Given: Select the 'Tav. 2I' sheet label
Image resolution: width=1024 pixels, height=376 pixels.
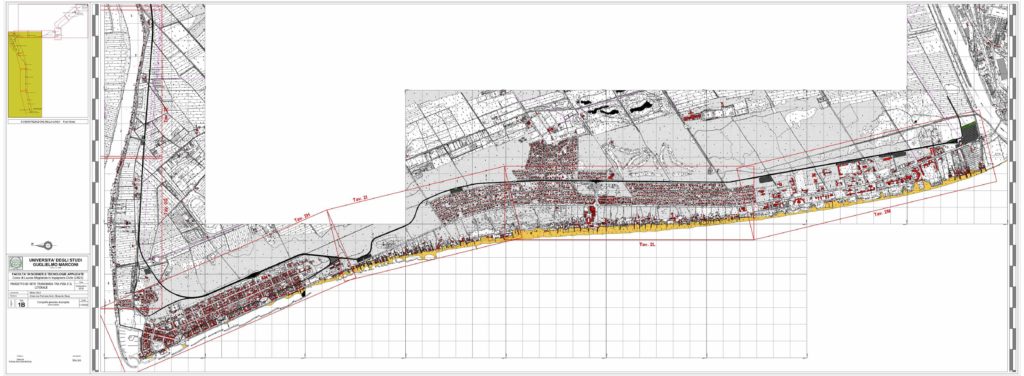Looking at the screenshot, I should click(361, 198).
